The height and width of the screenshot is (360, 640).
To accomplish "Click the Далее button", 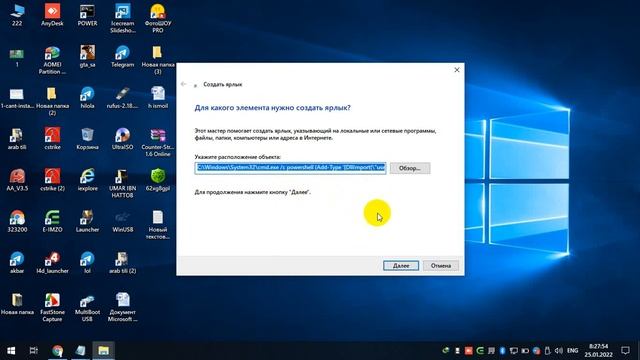I will click(401, 266).
